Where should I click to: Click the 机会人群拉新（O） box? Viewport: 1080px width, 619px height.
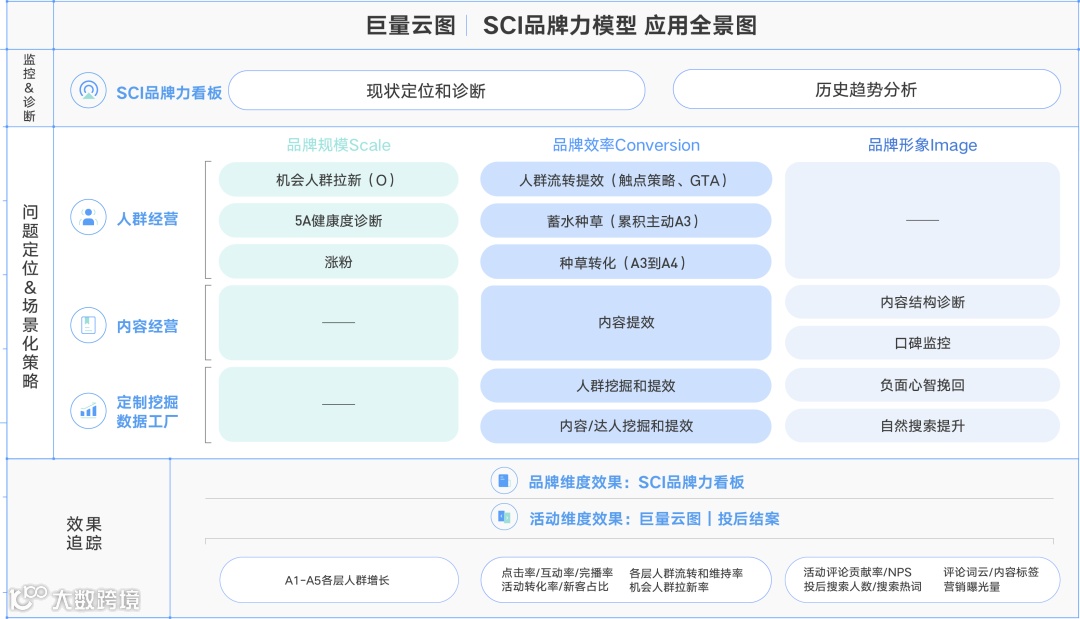coord(338,180)
